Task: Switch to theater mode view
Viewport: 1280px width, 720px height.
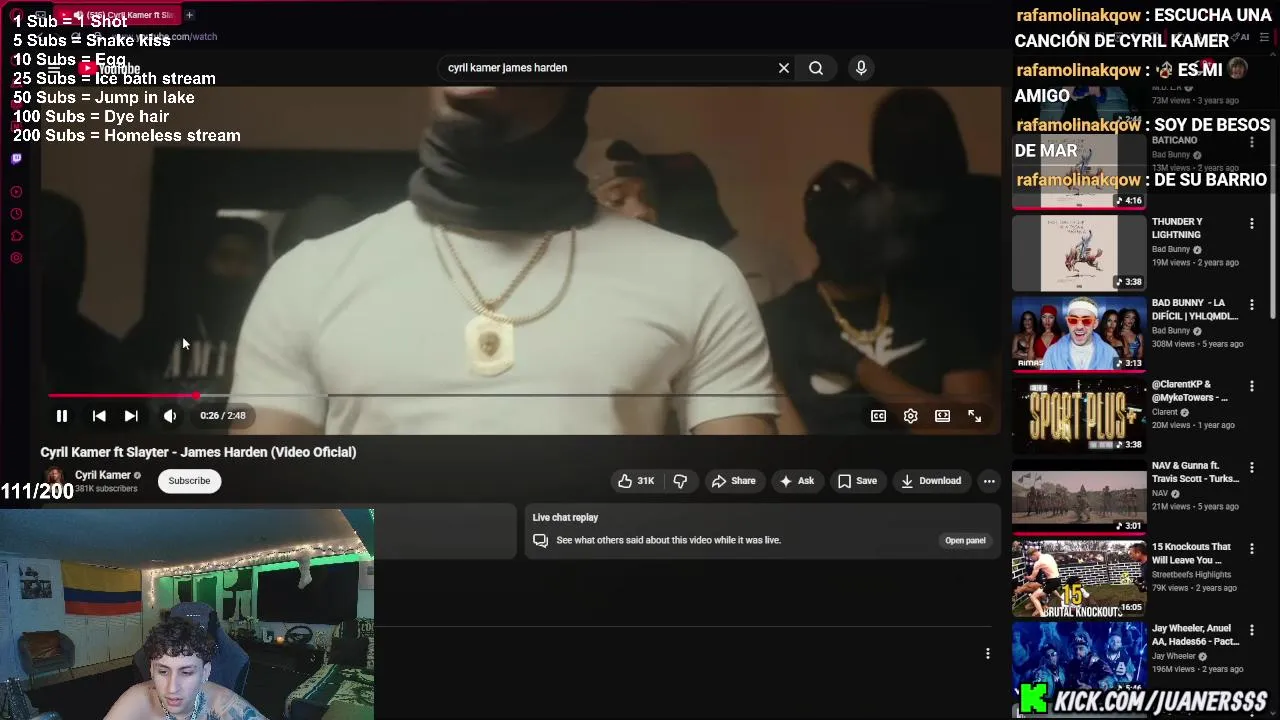Action: (x=942, y=416)
